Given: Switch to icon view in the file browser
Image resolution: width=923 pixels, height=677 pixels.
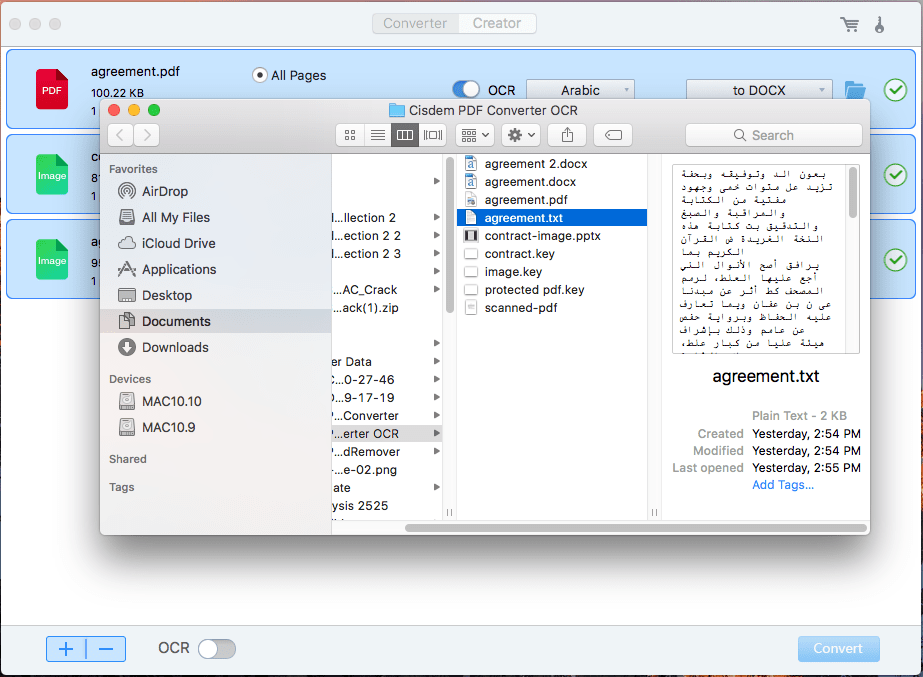Looking at the screenshot, I should (349, 134).
